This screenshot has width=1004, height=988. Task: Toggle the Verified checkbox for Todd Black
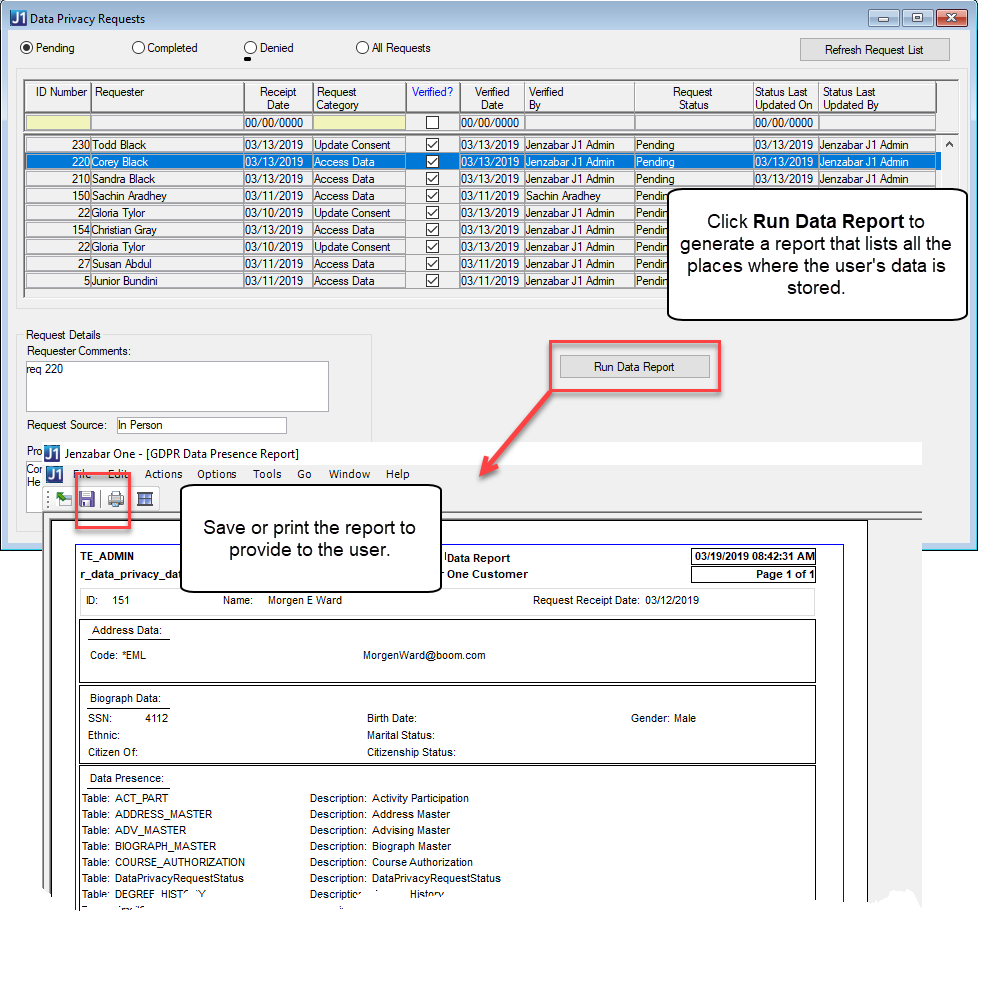(x=432, y=145)
